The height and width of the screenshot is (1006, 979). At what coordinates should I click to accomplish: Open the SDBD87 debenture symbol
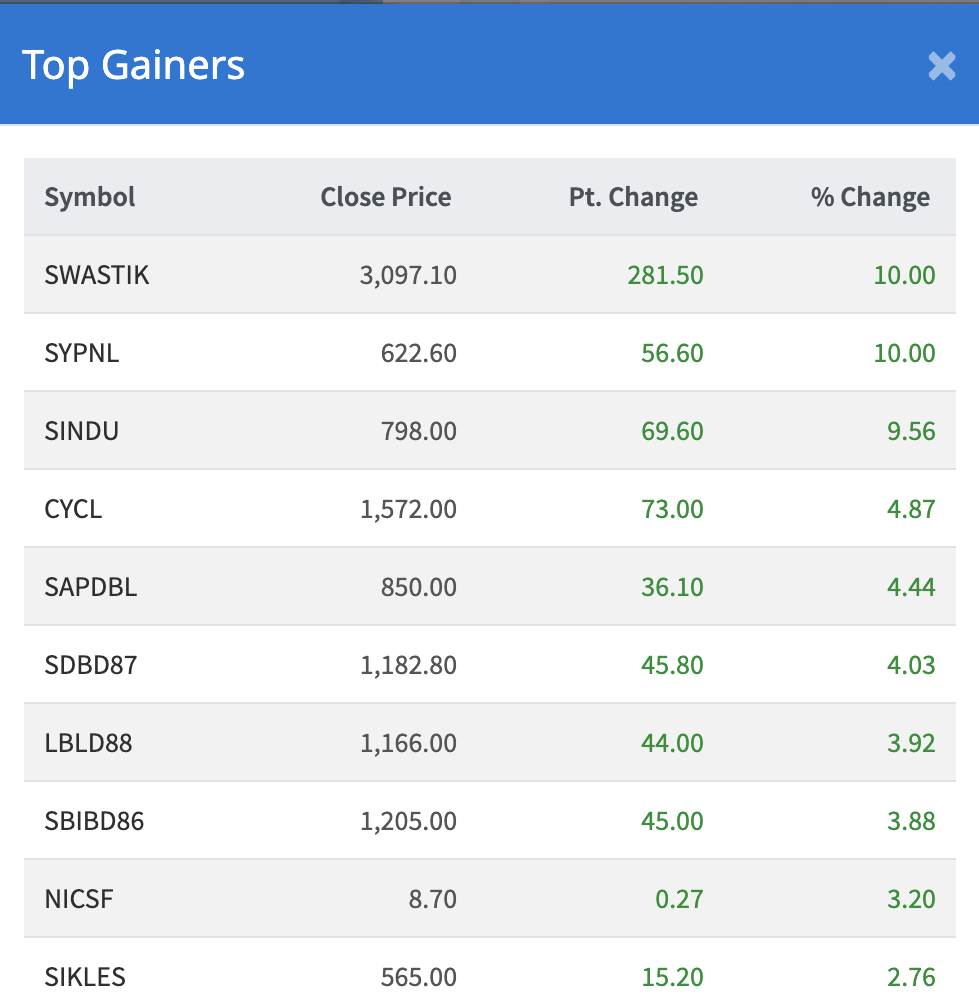[91, 665]
